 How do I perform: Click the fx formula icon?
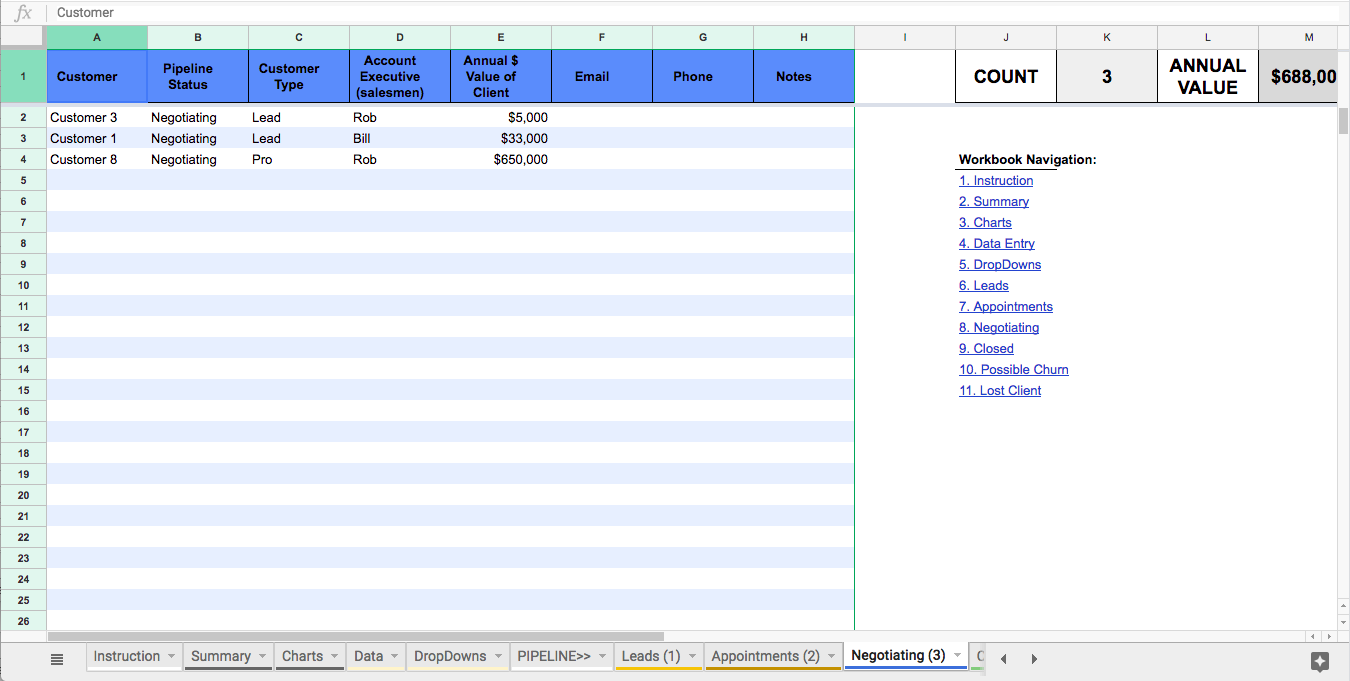click(x=23, y=13)
